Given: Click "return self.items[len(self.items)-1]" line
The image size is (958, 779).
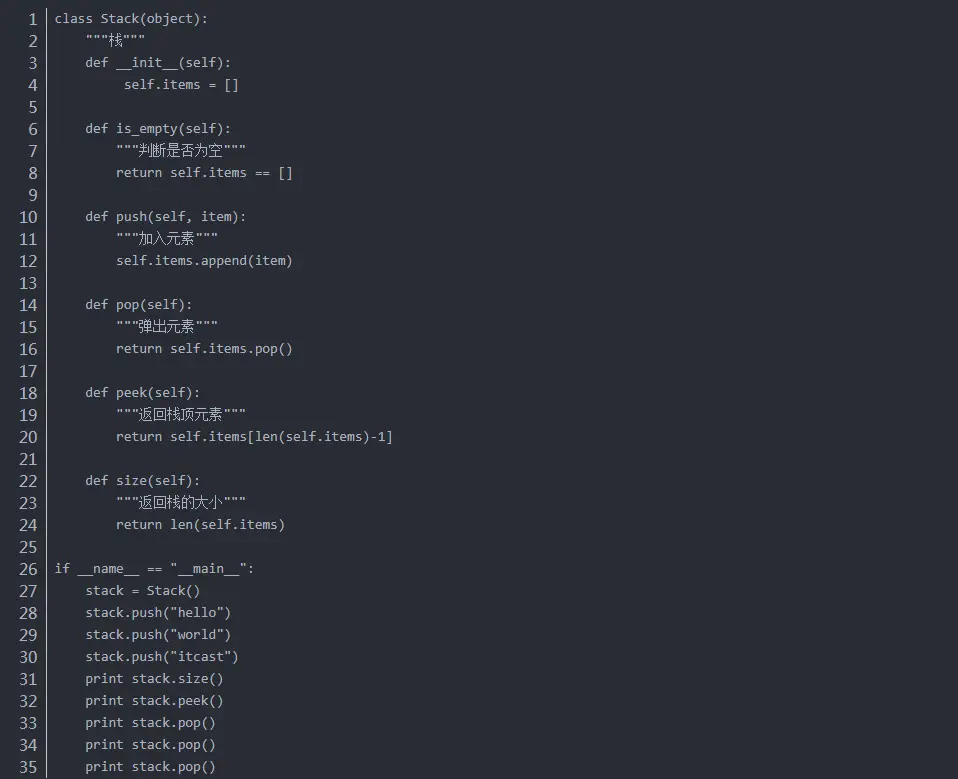Looking at the screenshot, I should [254, 437].
